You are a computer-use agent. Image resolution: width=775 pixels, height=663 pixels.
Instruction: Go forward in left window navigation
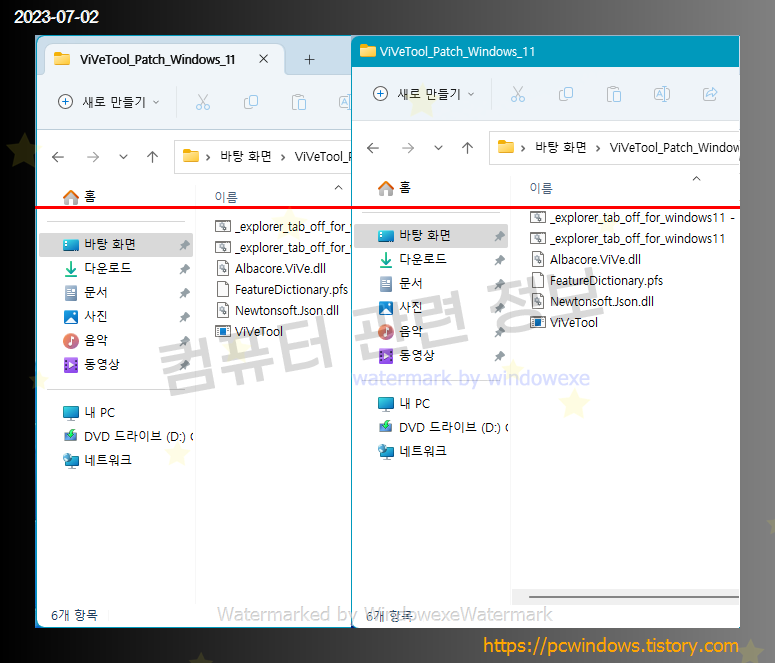[93, 157]
